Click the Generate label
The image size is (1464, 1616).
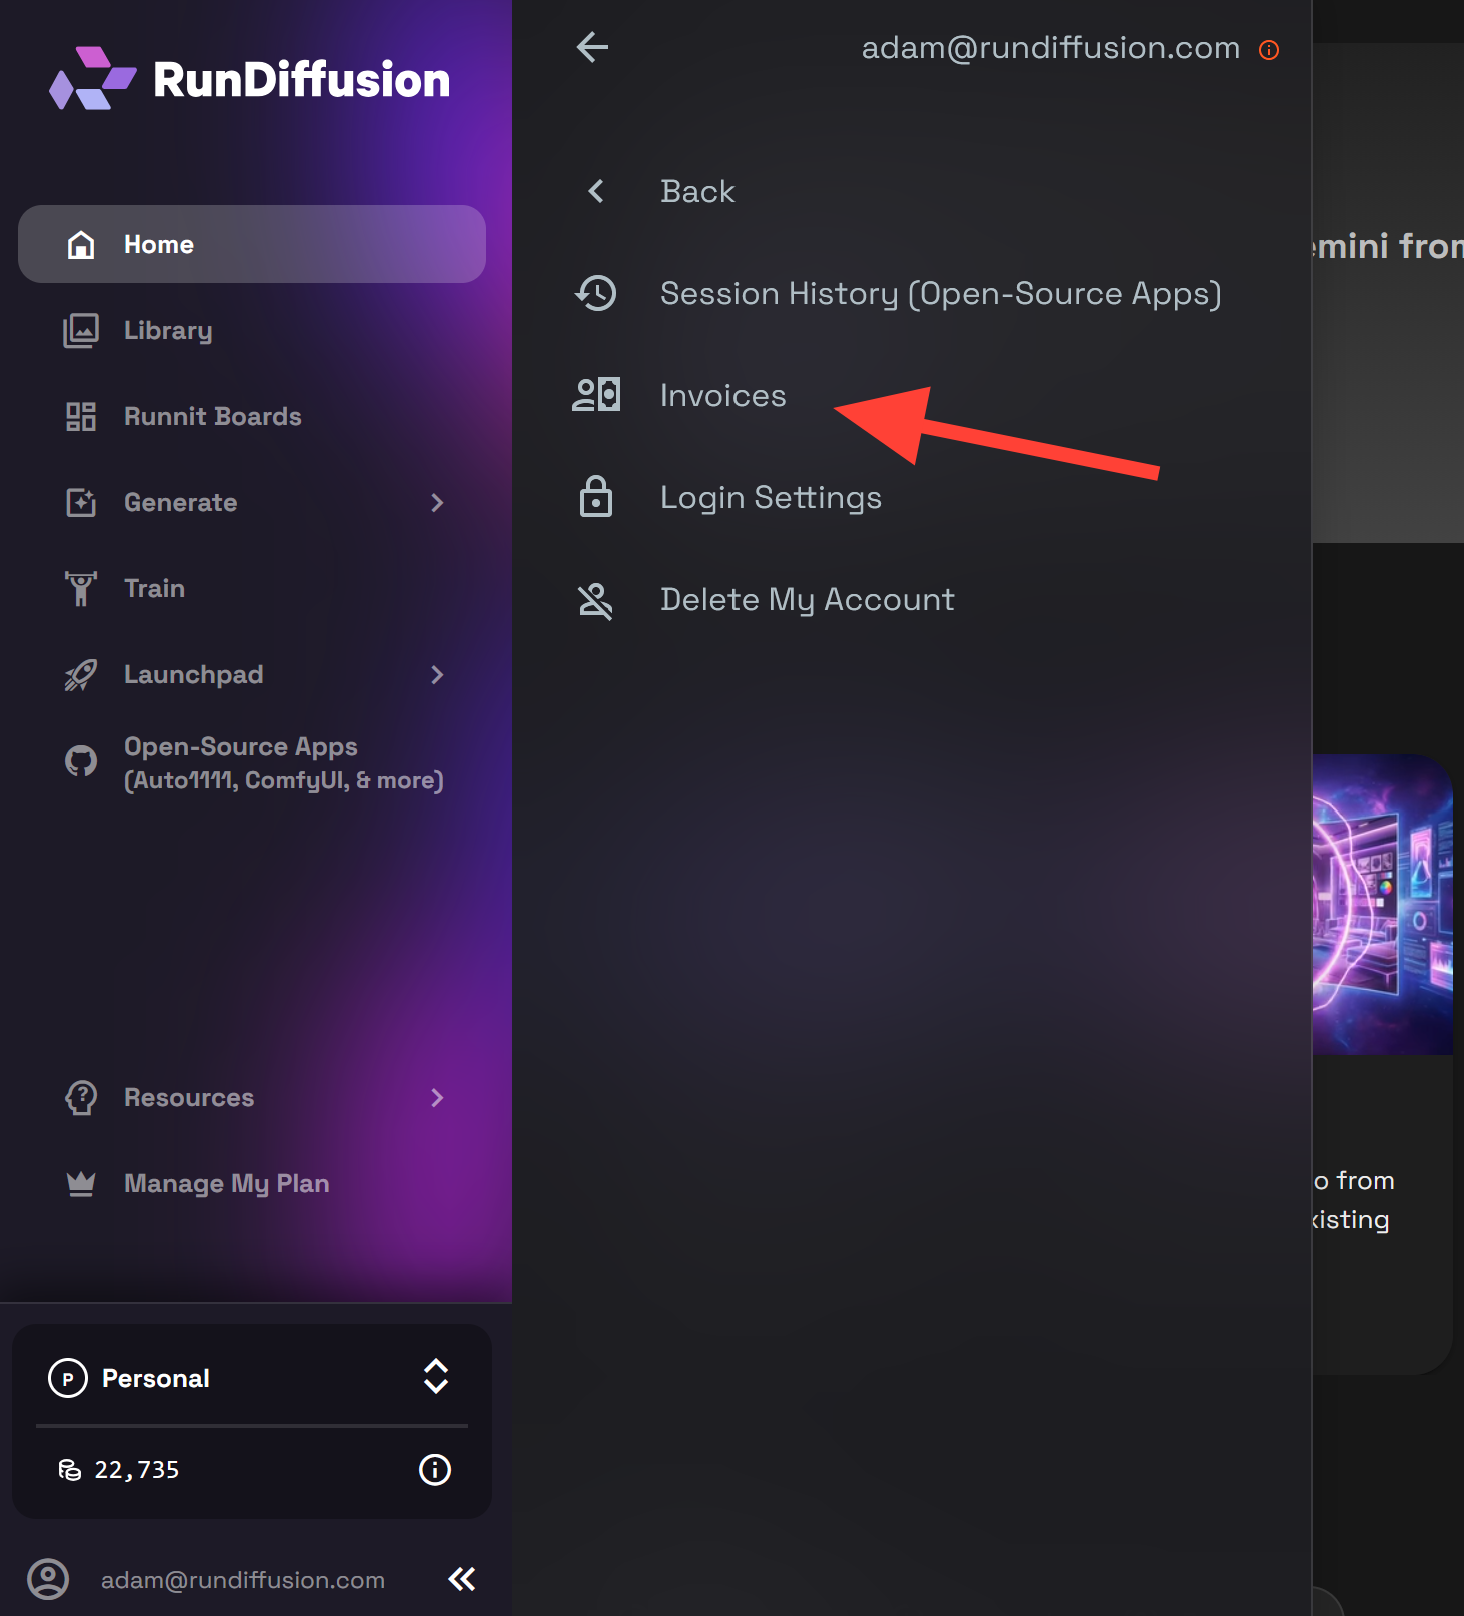[x=181, y=503]
